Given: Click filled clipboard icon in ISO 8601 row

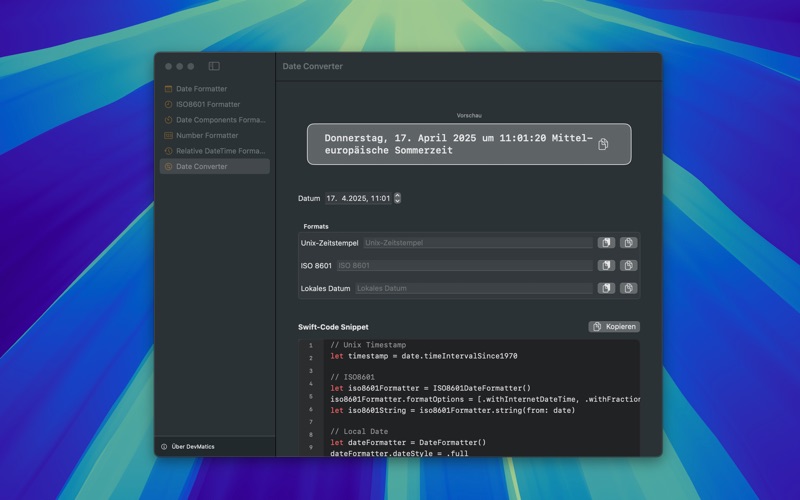Looking at the screenshot, I should [x=606, y=265].
